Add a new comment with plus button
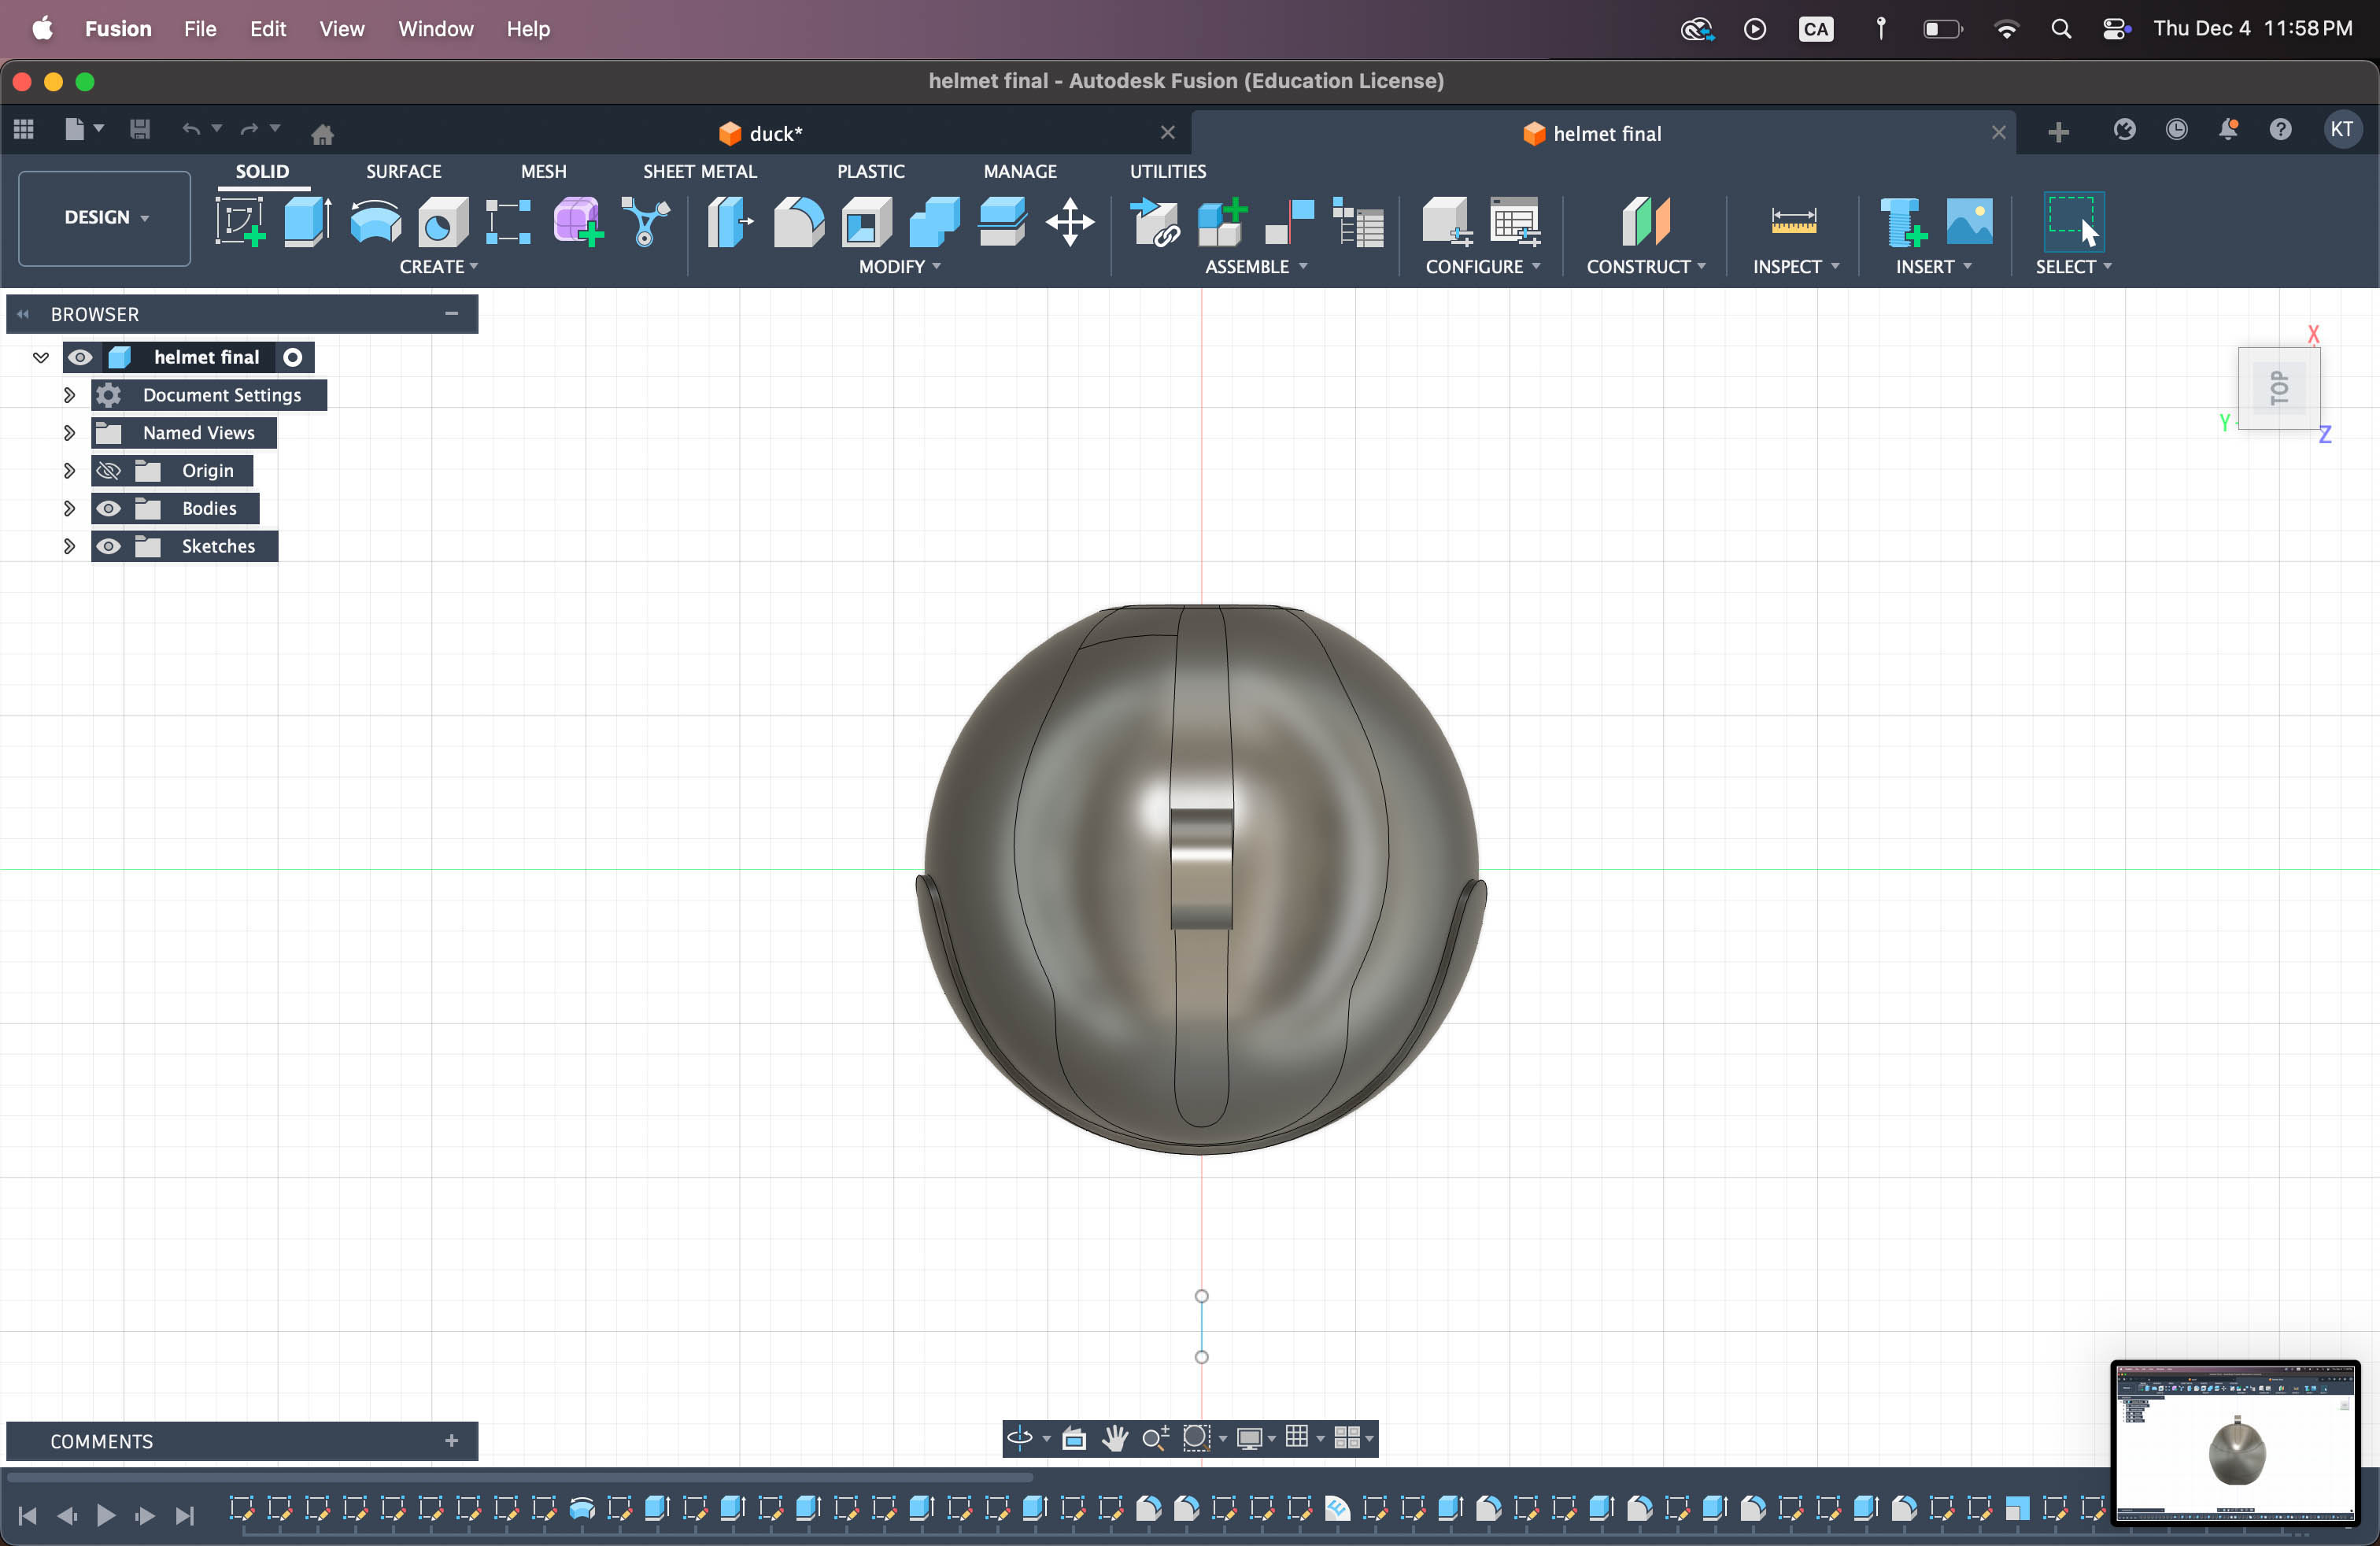This screenshot has width=2380, height=1546. [x=451, y=1440]
